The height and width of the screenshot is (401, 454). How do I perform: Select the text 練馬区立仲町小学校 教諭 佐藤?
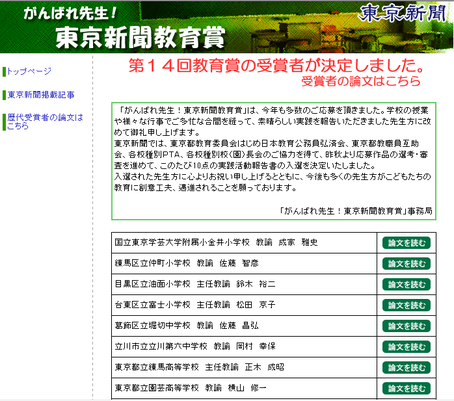point(175,263)
